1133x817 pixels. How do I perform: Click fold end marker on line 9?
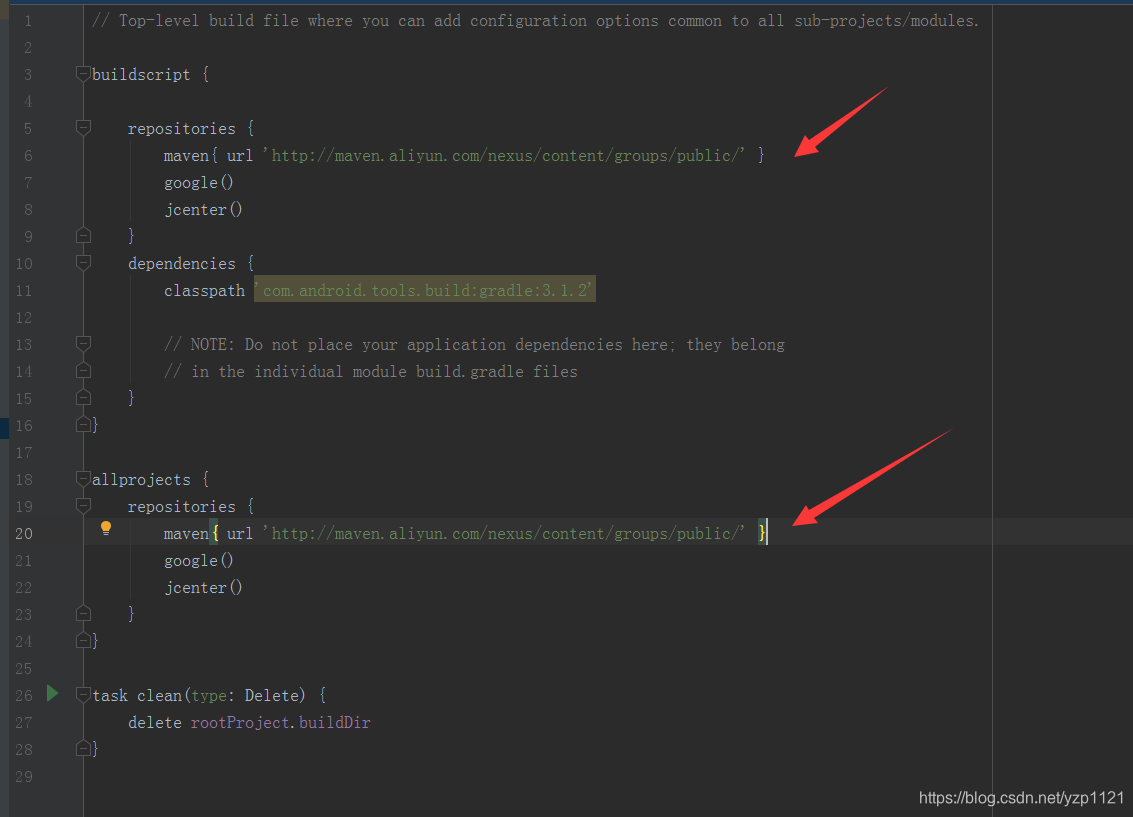83,235
